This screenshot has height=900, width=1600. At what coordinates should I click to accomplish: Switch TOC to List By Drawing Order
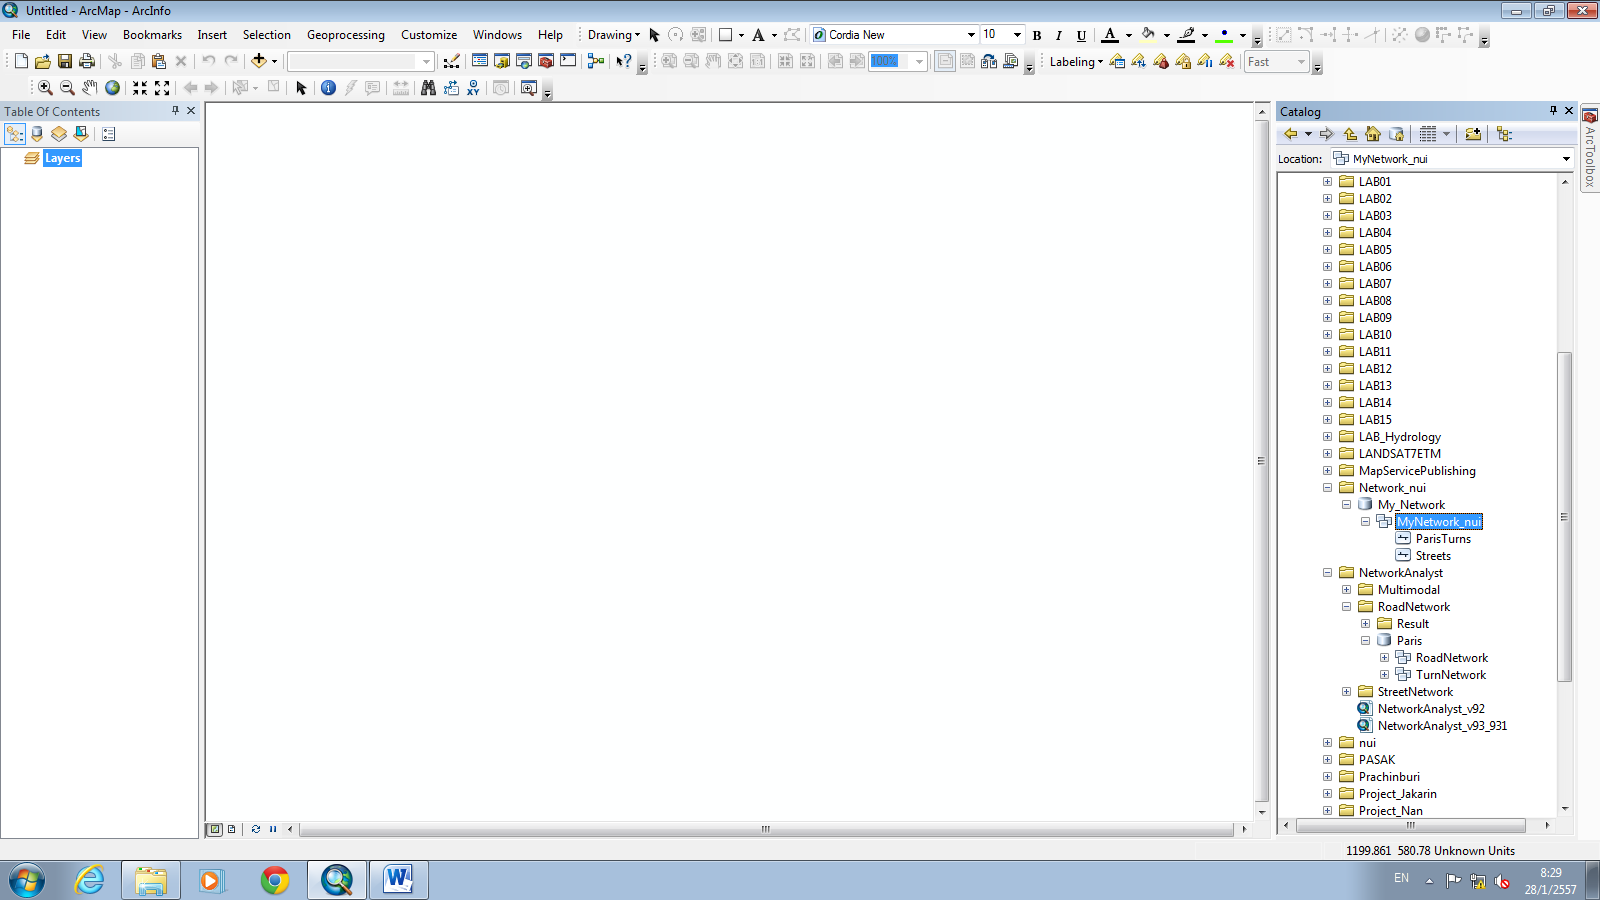[x=15, y=134]
